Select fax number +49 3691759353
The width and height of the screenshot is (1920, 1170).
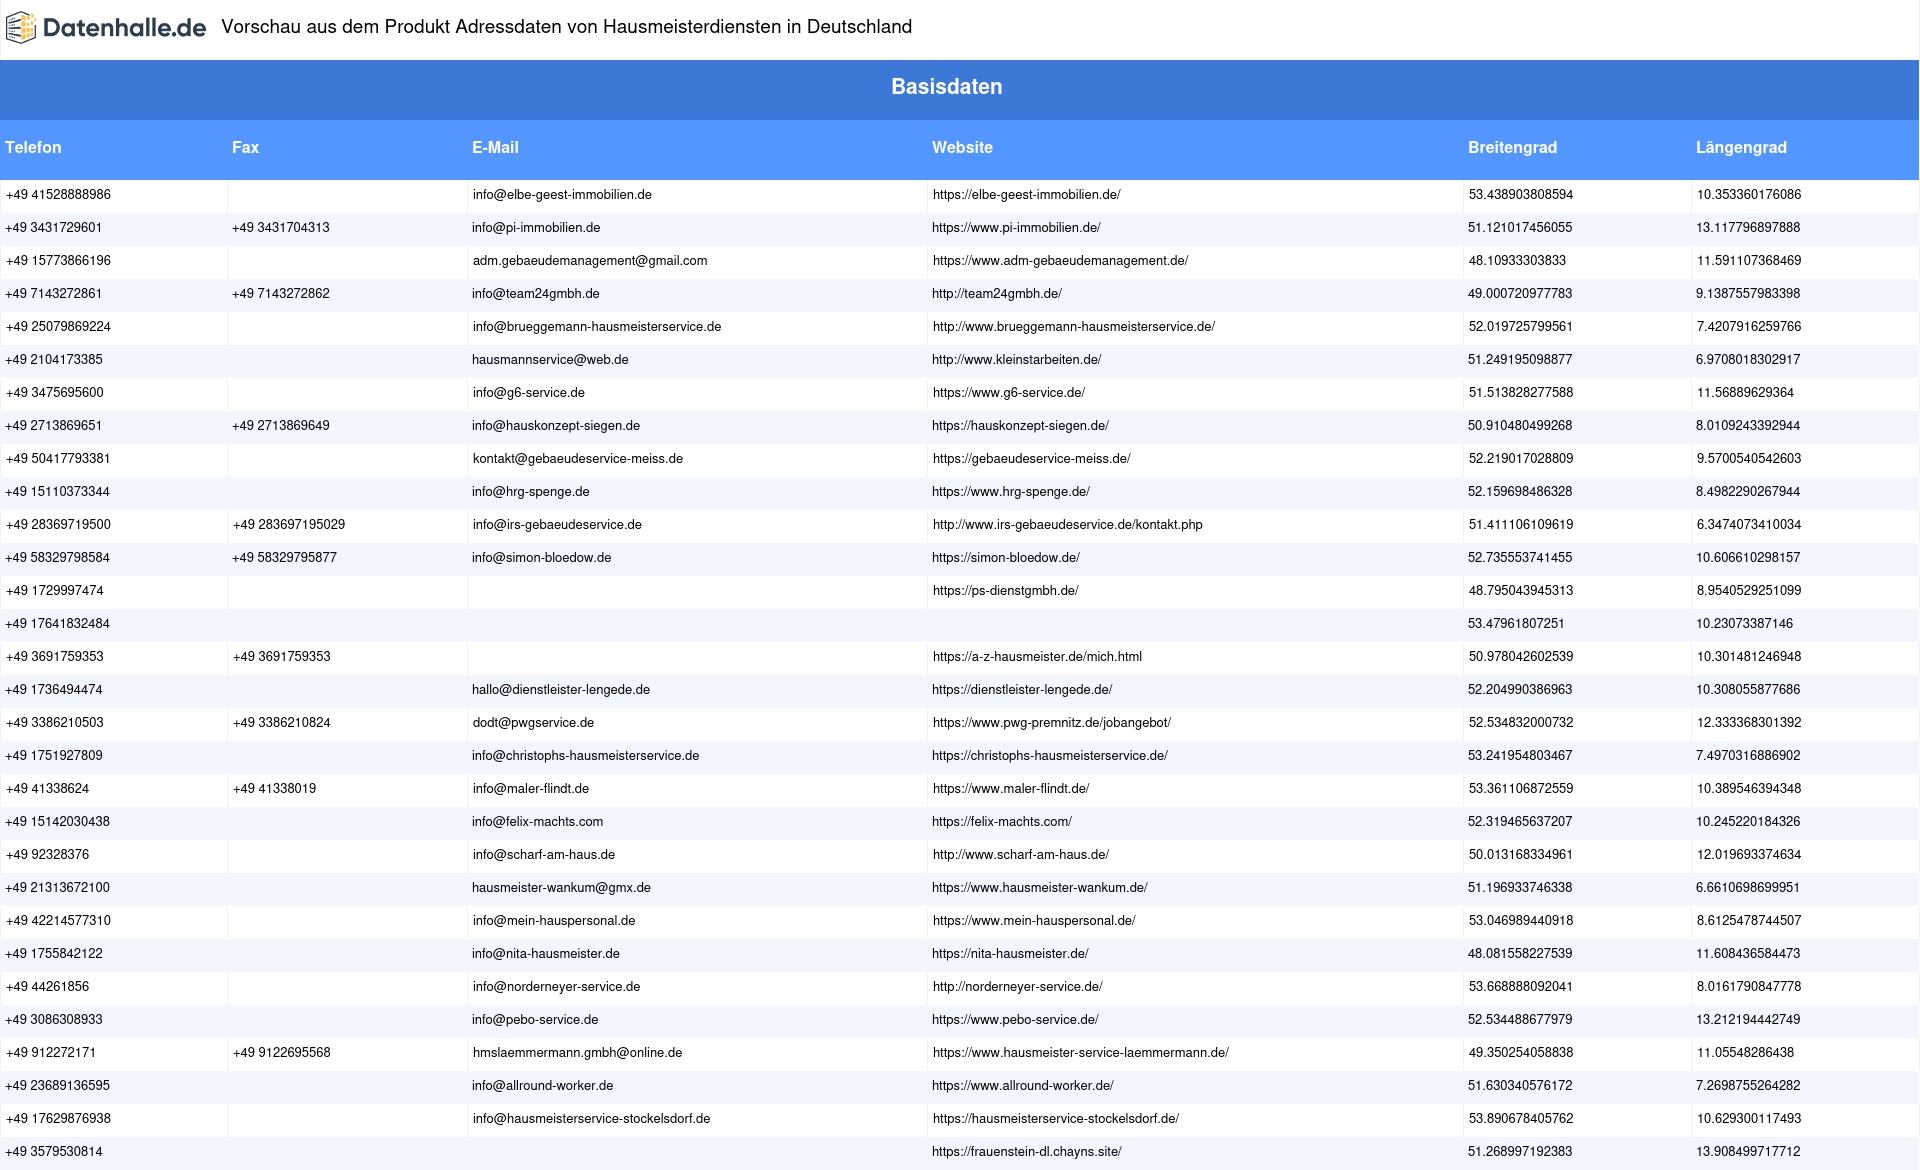282,657
